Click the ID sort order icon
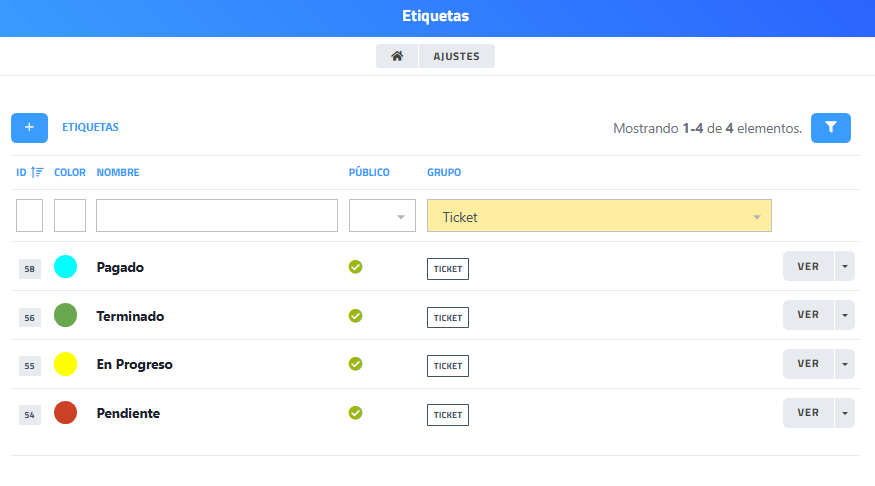The image size is (875, 486). click(x=37, y=172)
